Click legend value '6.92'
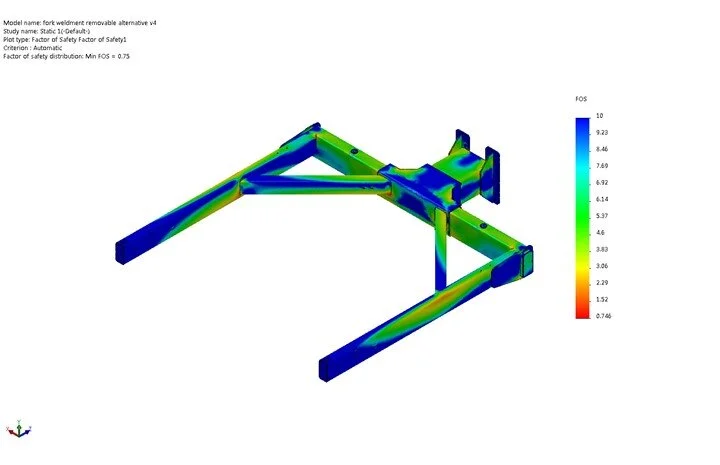This screenshot has width=720, height=465. (602, 183)
